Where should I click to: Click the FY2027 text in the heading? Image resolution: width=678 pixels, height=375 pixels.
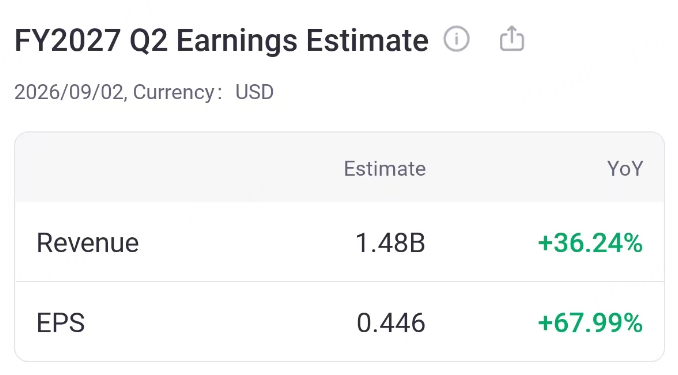[x=67, y=41]
